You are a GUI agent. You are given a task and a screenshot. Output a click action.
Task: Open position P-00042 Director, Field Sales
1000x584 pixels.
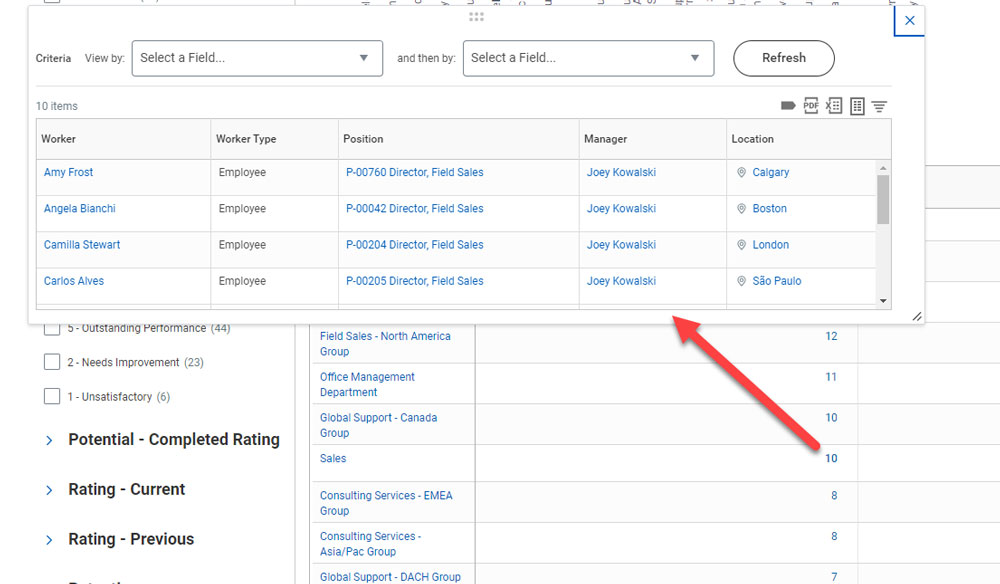415,208
